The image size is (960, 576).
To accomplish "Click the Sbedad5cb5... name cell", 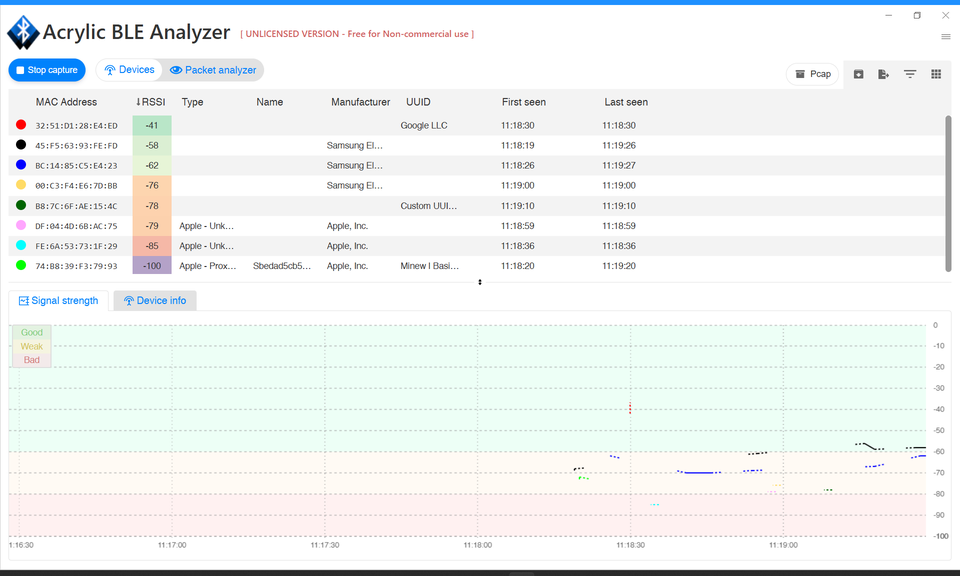I will [x=282, y=266].
